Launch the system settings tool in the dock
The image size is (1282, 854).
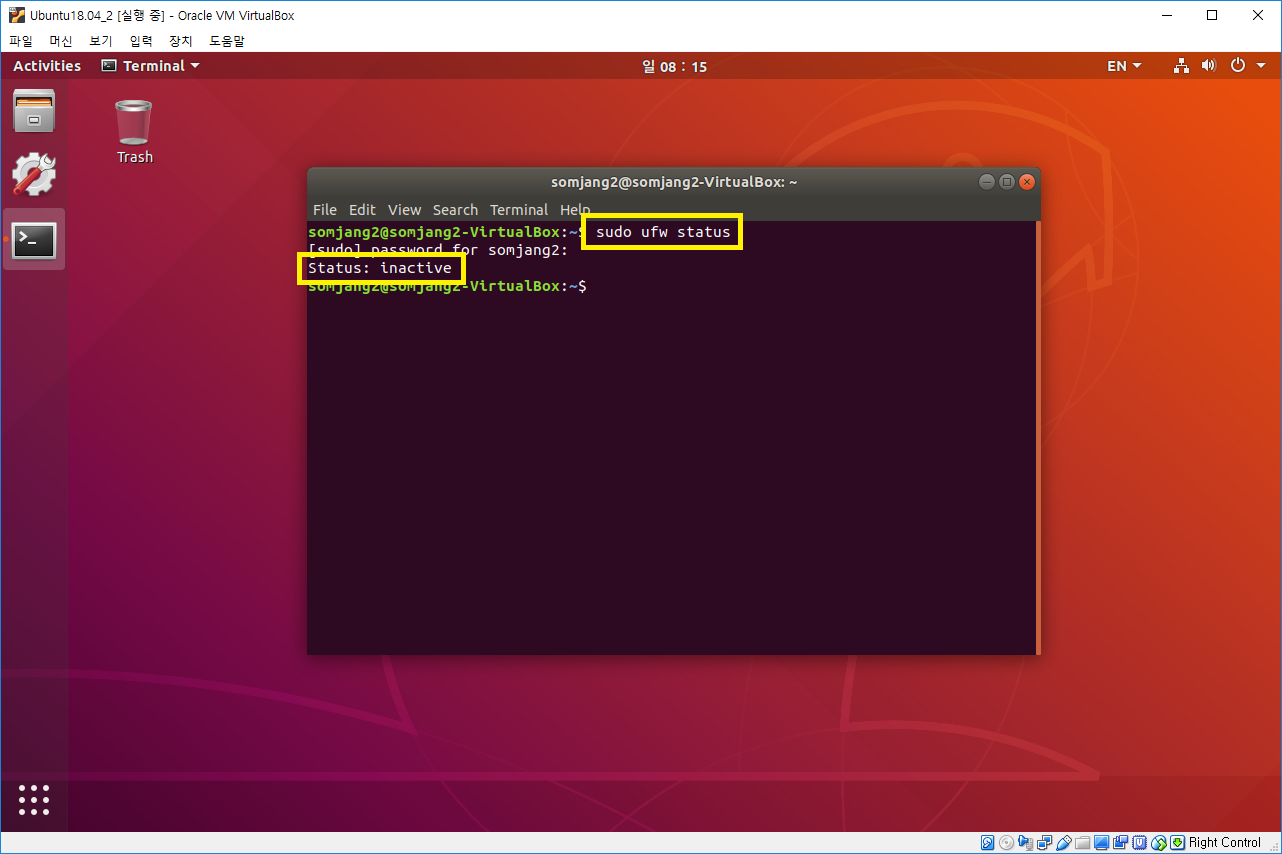pos(34,175)
